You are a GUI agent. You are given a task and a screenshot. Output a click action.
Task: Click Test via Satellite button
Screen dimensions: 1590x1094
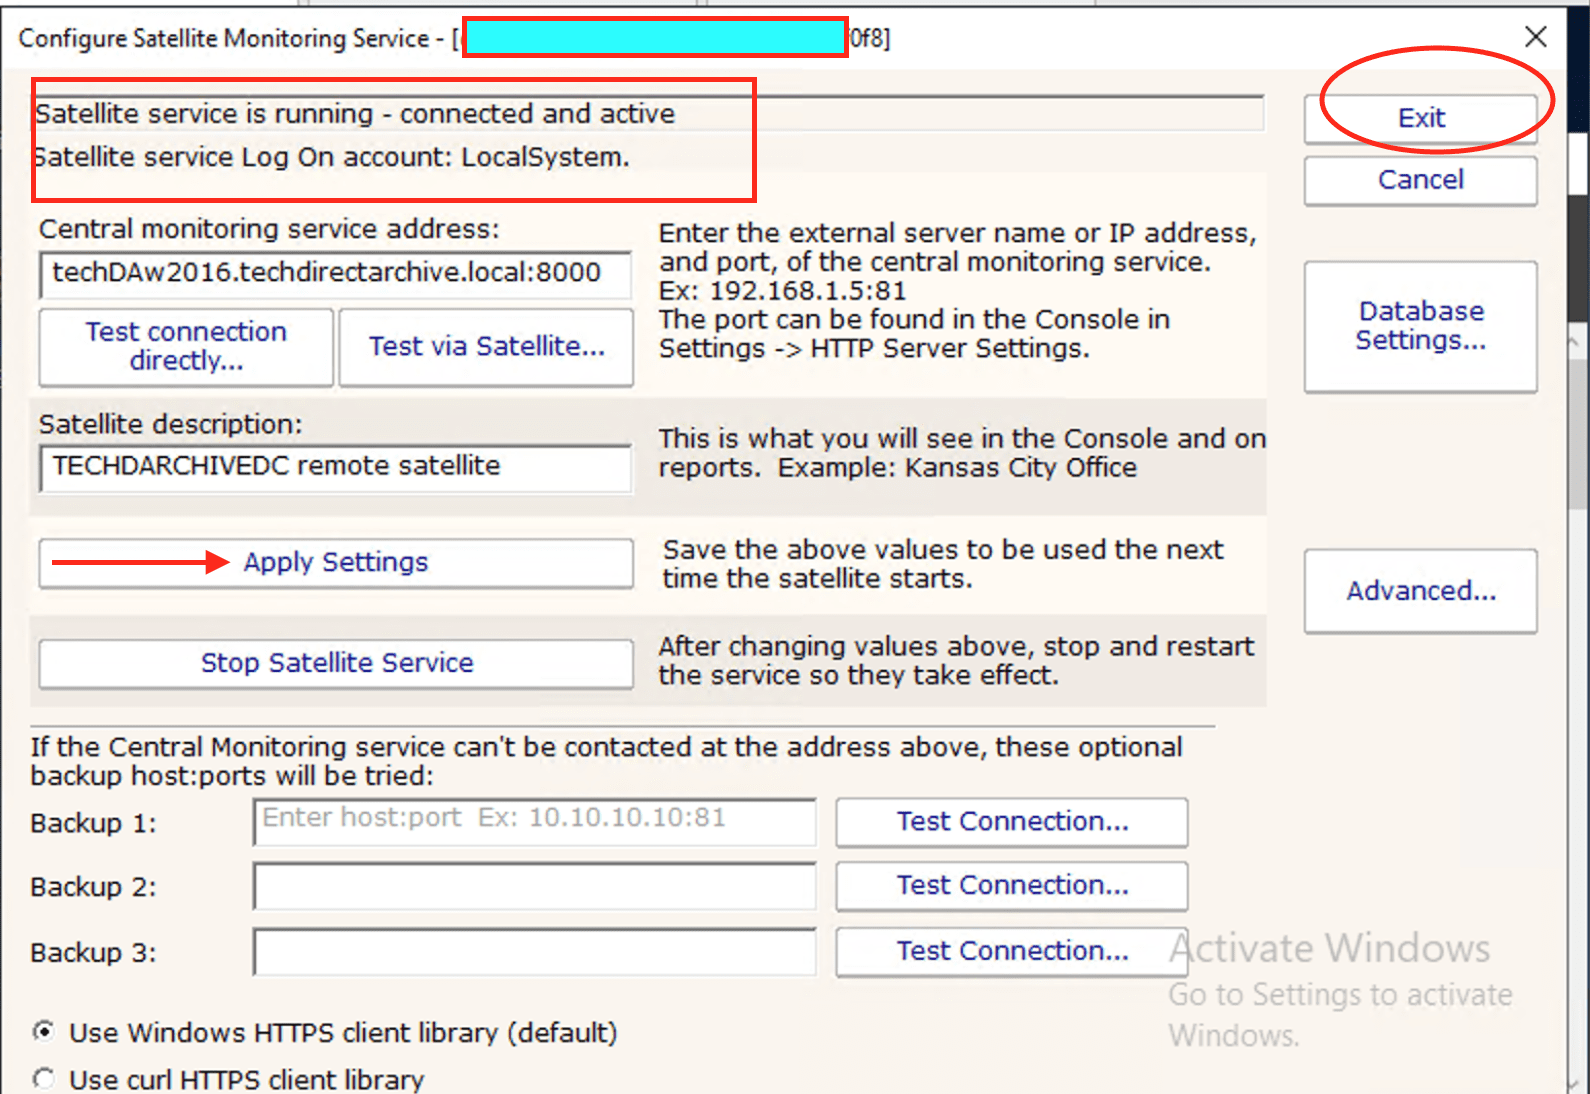(x=486, y=346)
